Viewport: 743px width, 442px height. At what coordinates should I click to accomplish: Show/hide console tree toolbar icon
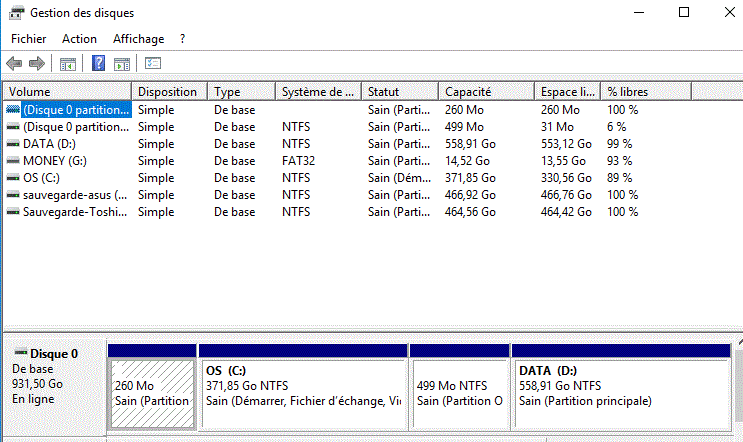68,63
